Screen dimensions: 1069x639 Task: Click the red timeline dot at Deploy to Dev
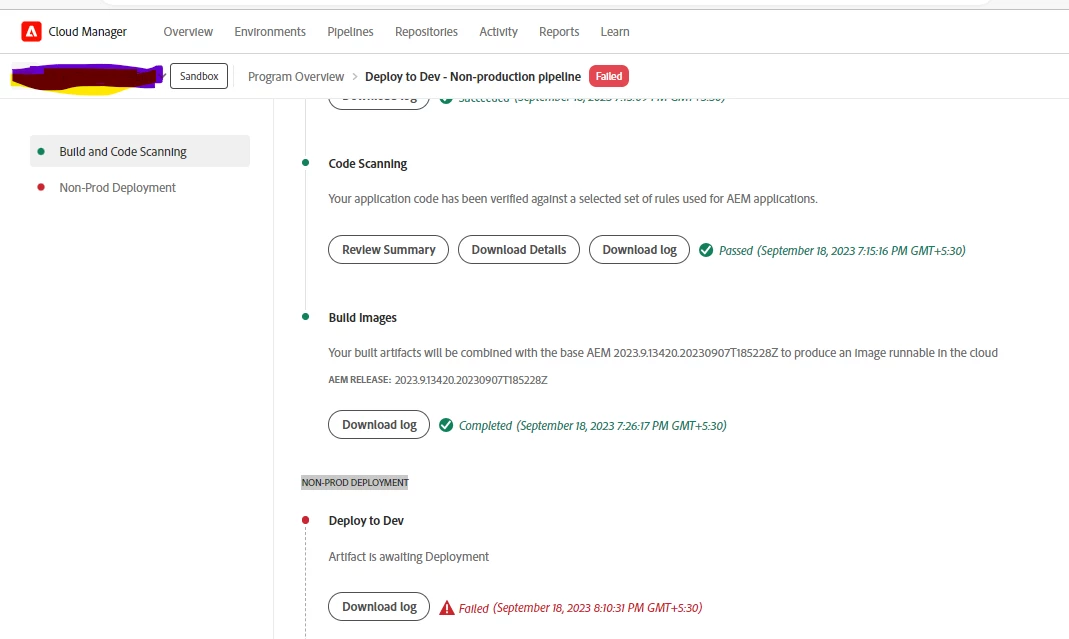coord(305,520)
